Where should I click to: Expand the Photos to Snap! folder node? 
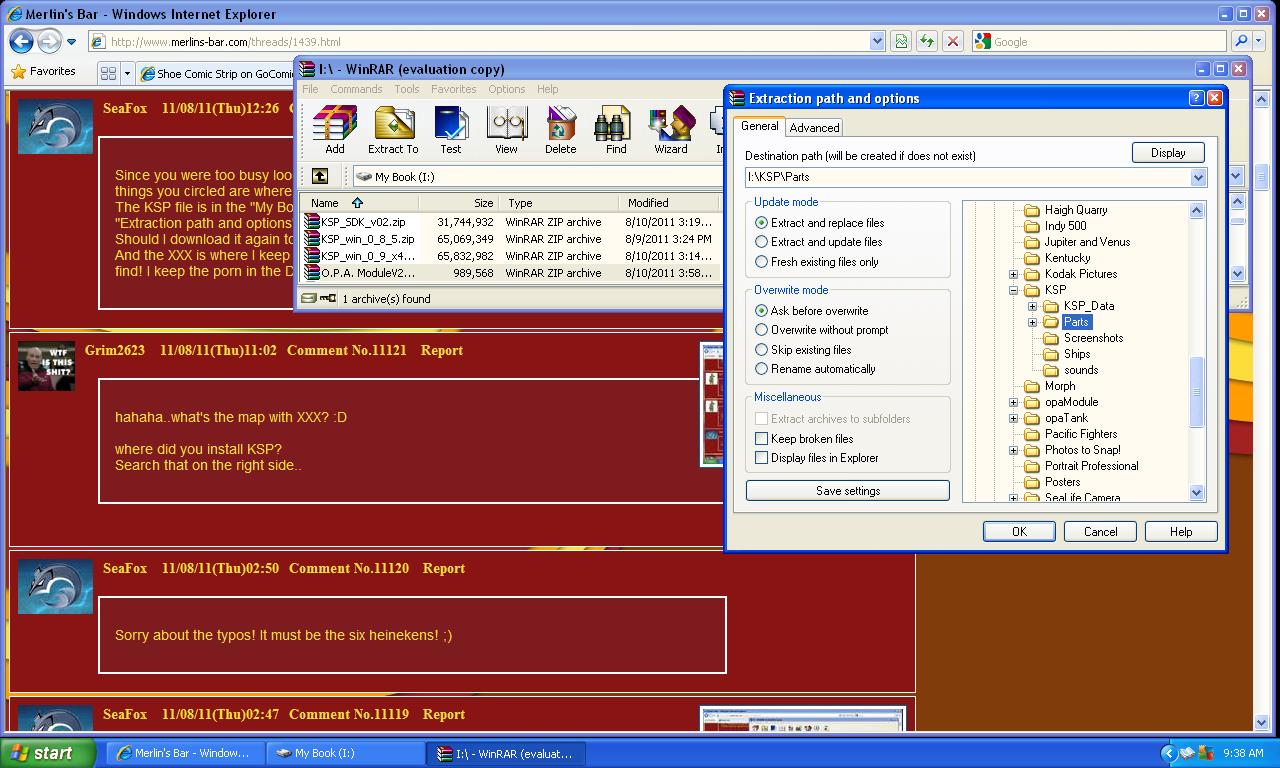click(x=1013, y=450)
